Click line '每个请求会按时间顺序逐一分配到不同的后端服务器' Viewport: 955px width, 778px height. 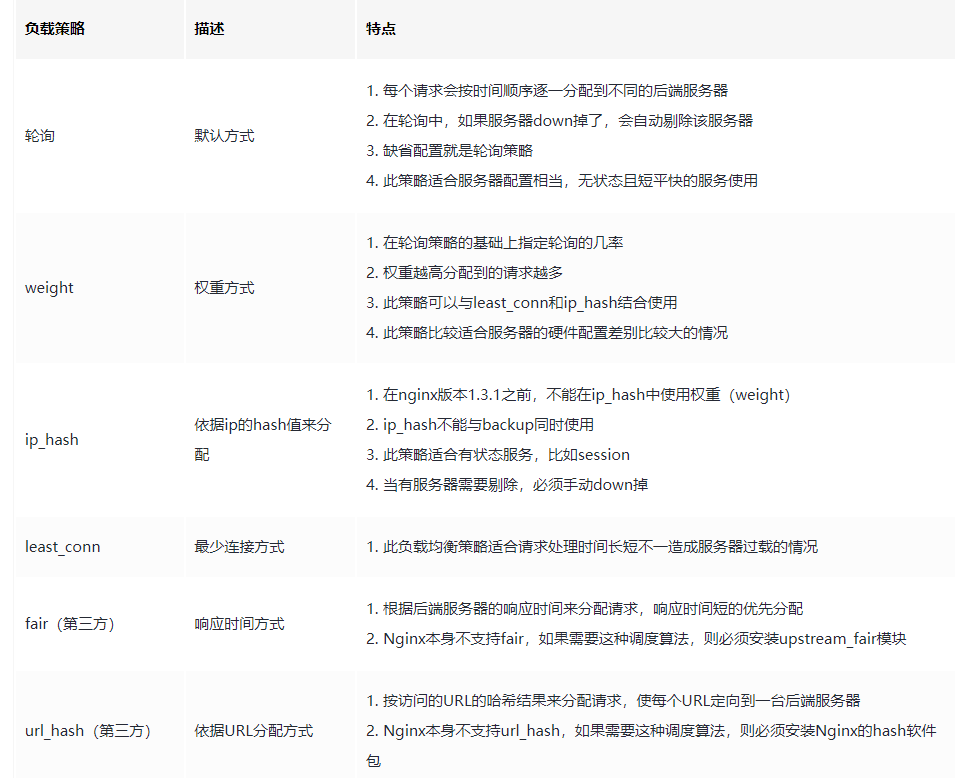coord(547,91)
